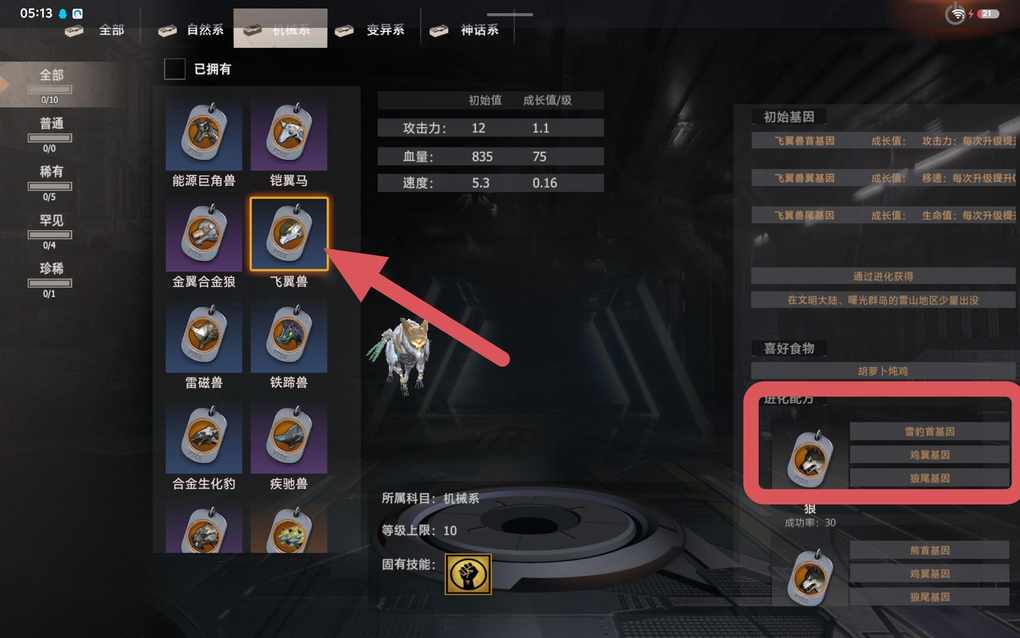The image size is (1020, 638).
Task: Choose the 合金生化豹 creature icon
Action: click(204, 437)
